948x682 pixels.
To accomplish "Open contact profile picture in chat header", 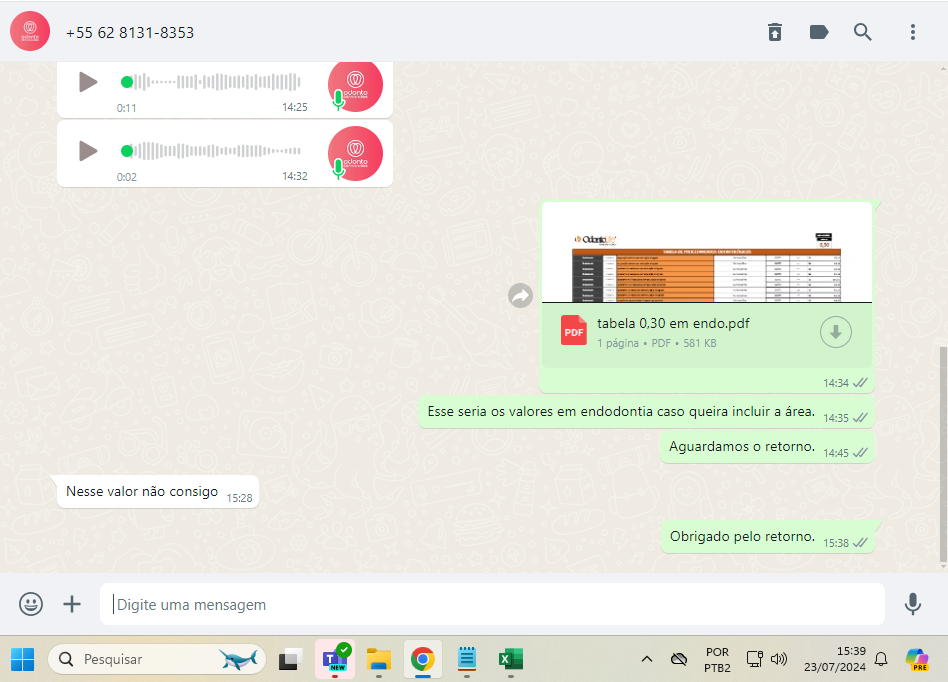I will tap(30, 31).
